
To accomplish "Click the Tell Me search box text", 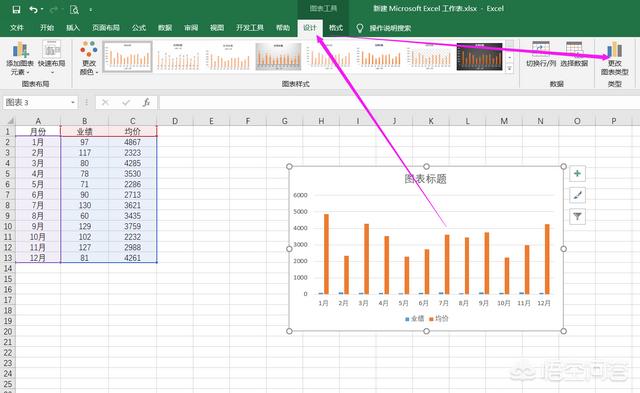I will [x=390, y=28].
